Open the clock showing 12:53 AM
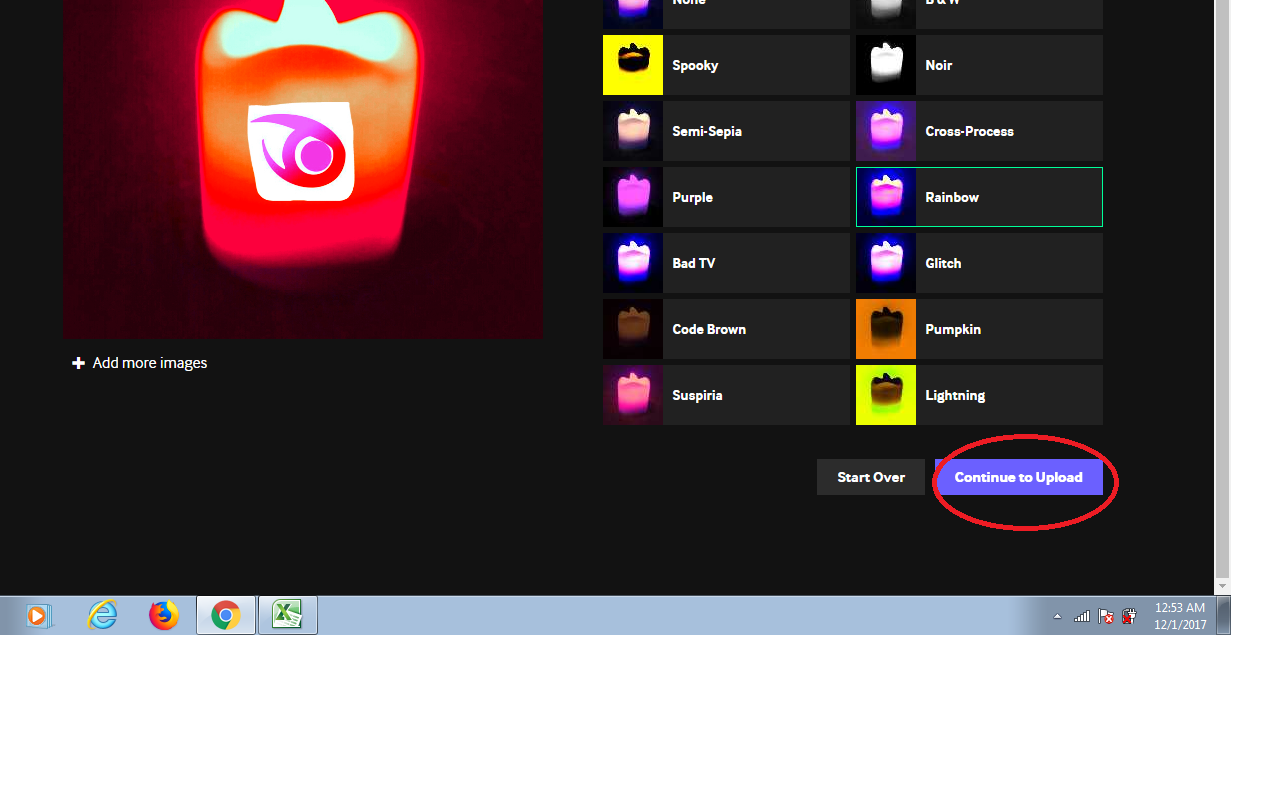The height and width of the screenshot is (800, 1280). click(x=1180, y=615)
